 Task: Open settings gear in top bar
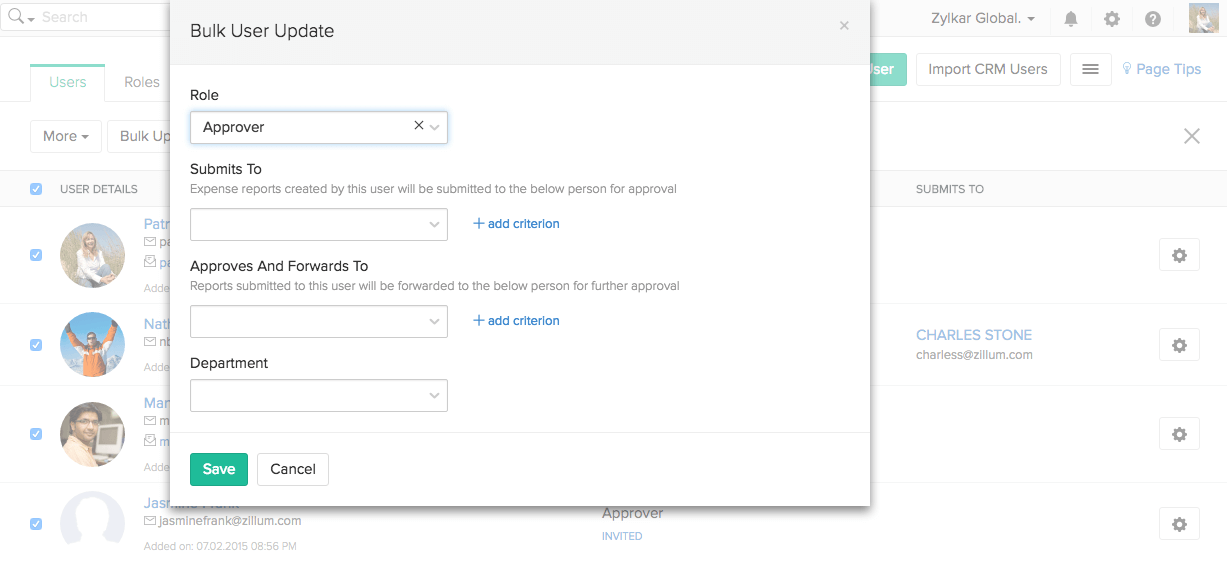pos(1112,19)
